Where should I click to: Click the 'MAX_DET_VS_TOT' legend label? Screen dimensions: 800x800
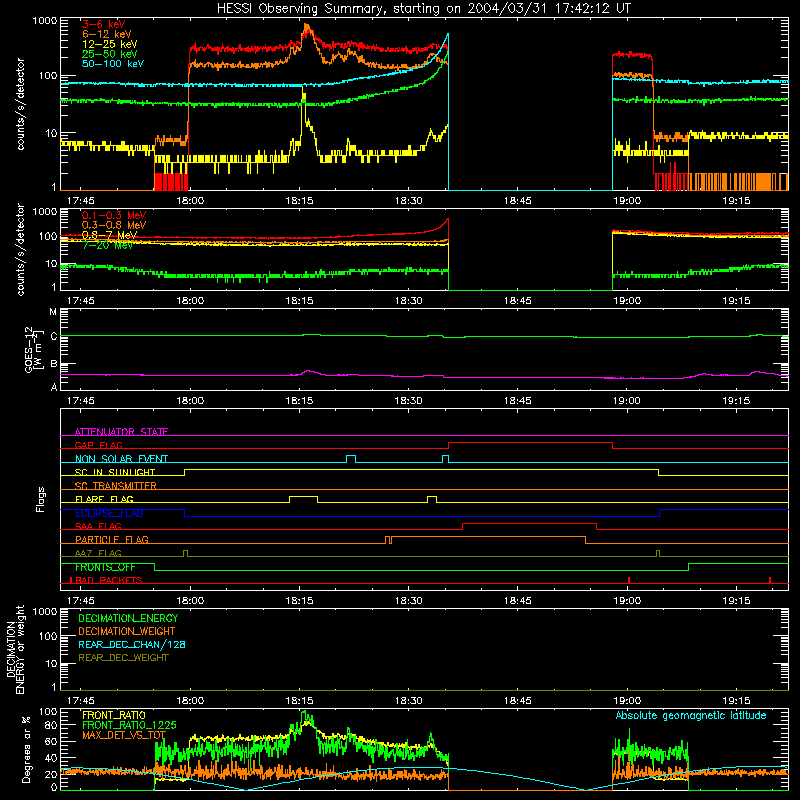point(124,735)
